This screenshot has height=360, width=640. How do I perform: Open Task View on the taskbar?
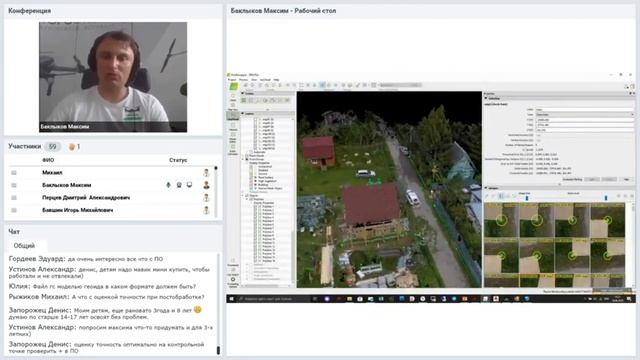coord(315,299)
